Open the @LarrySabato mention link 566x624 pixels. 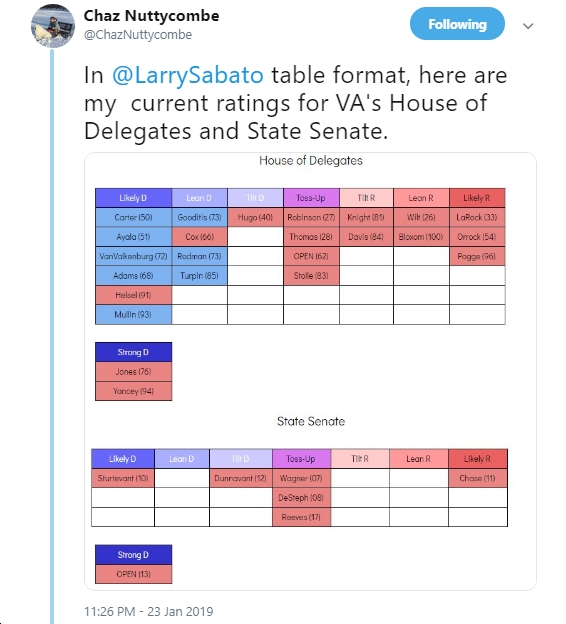(187, 75)
